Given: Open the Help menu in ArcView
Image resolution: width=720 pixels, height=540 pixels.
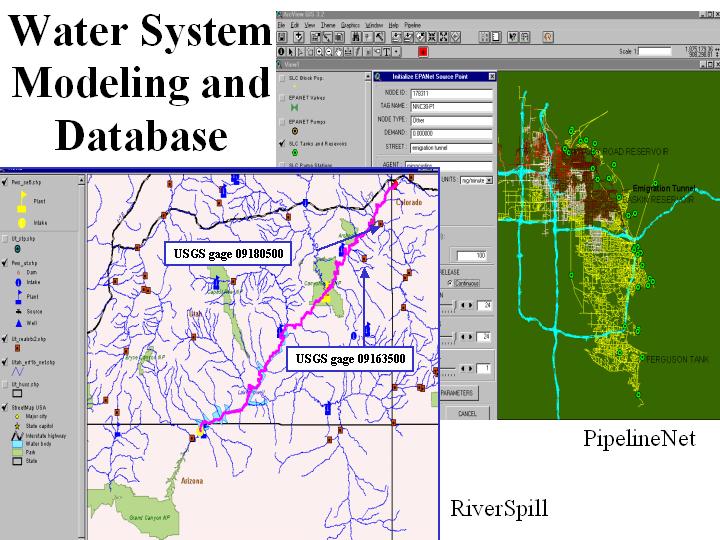Looking at the screenshot, I should pyautogui.click(x=394, y=25).
